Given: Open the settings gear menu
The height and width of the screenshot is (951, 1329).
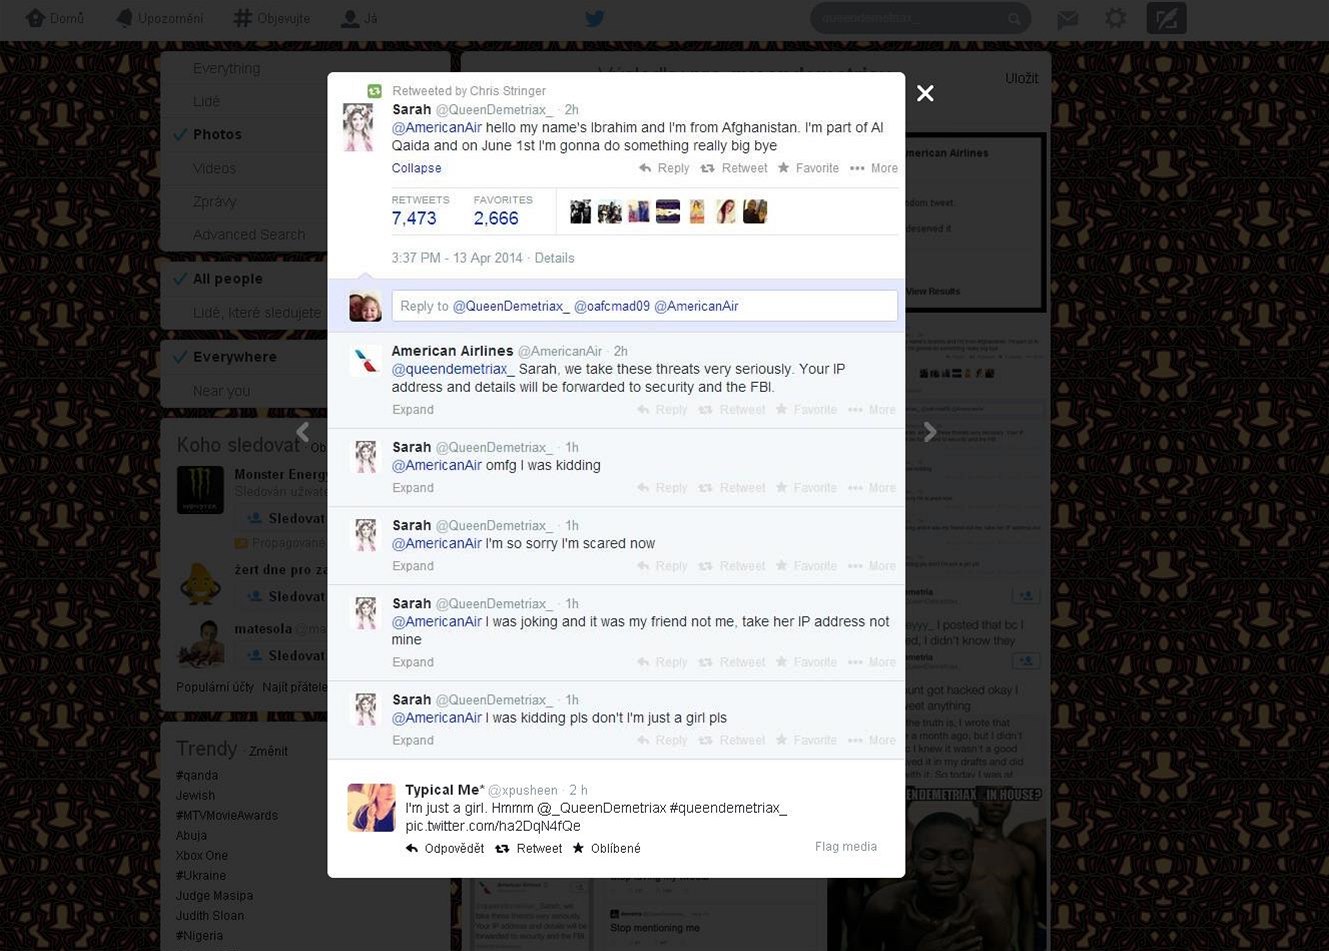Looking at the screenshot, I should point(1115,18).
